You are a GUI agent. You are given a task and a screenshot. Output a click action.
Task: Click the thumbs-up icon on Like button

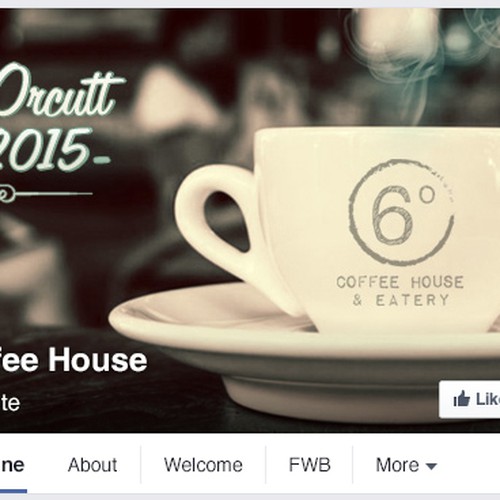tap(462, 399)
